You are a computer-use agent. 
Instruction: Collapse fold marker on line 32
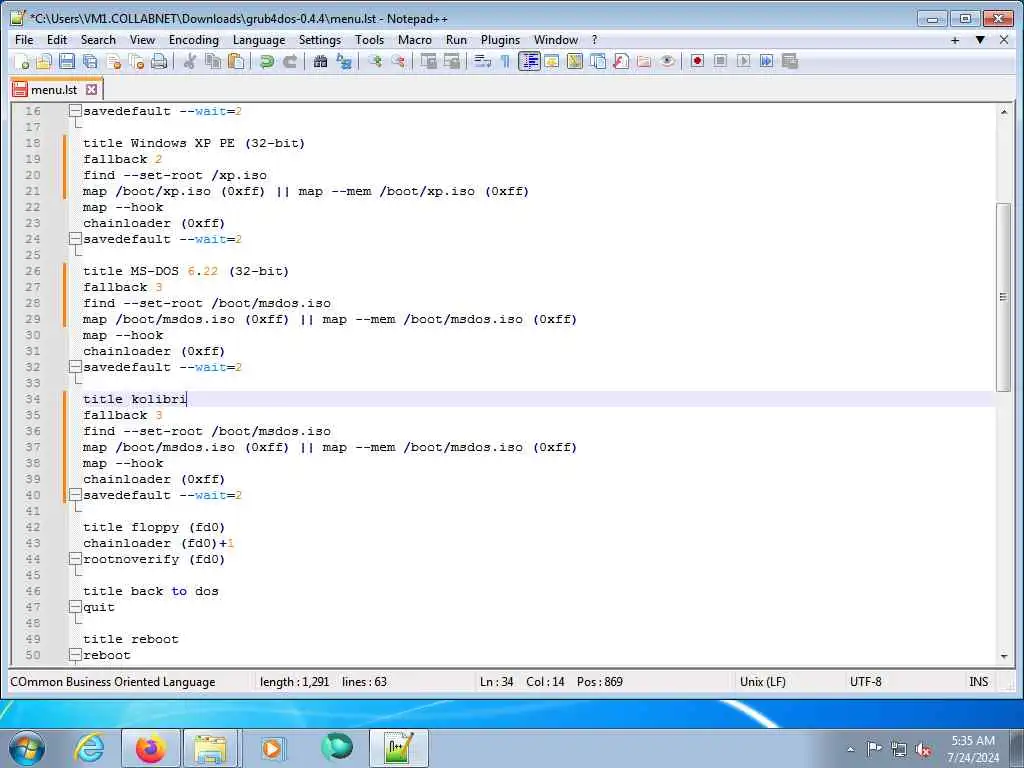coord(76,367)
